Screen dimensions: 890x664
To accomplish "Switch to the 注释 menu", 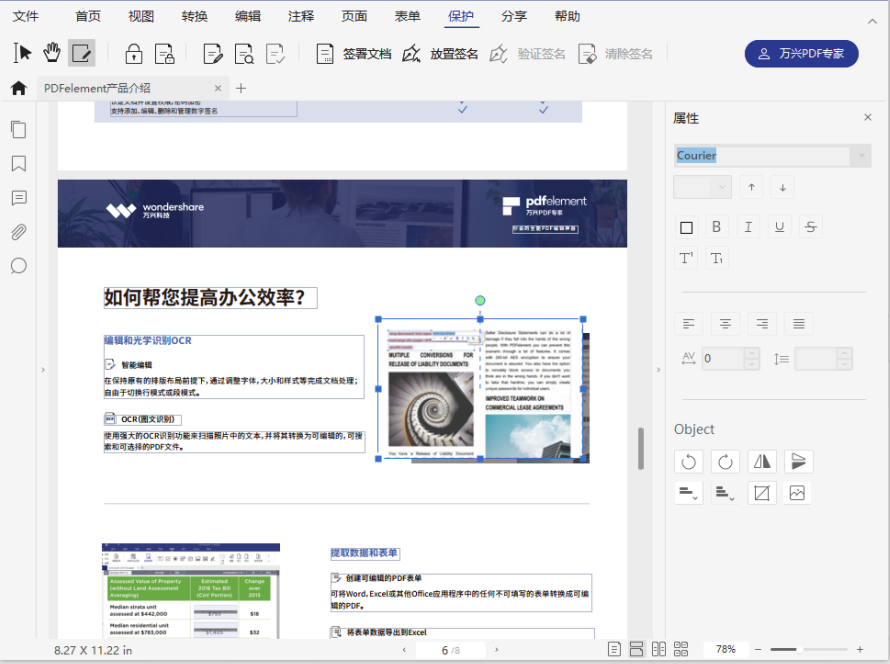I will click(301, 16).
